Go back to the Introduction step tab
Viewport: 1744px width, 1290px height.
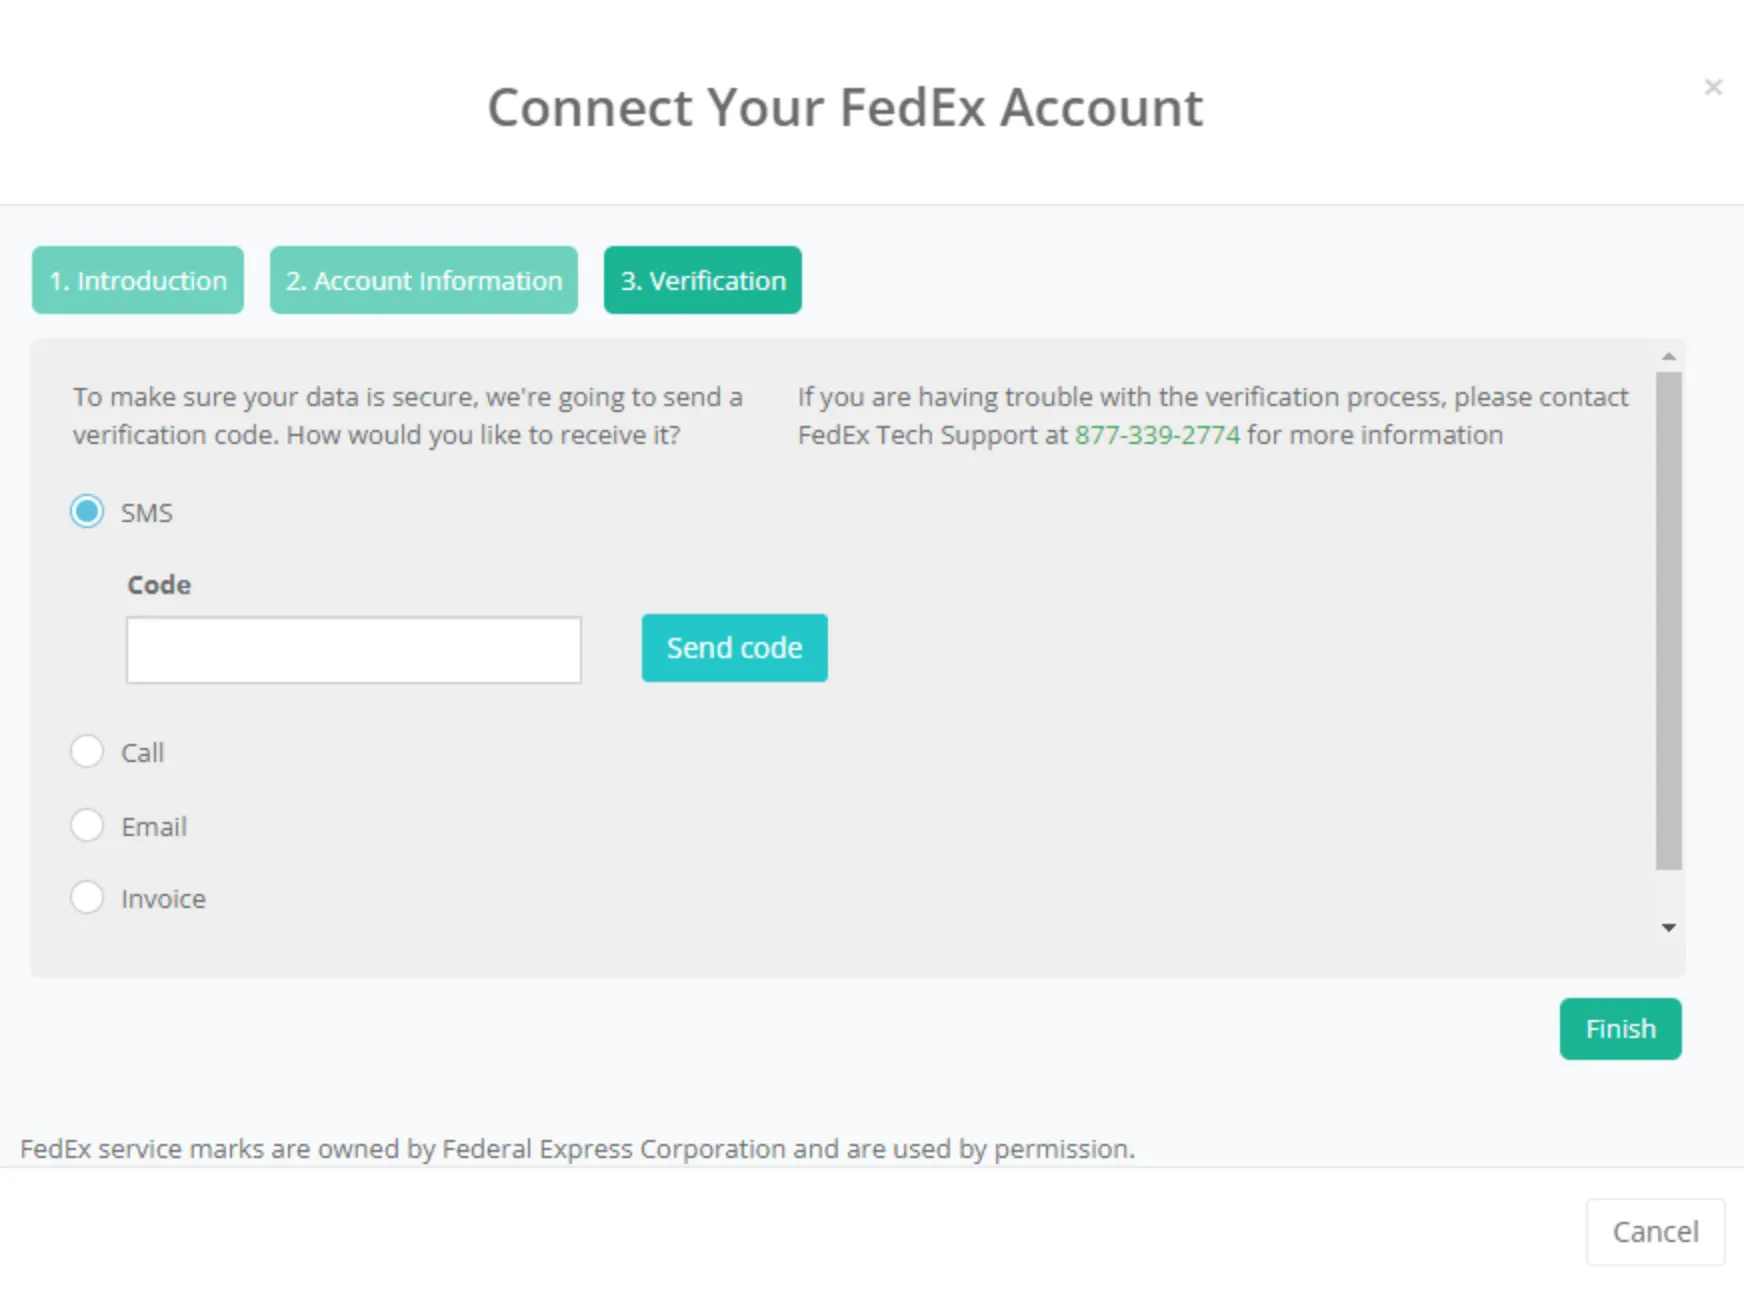[x=138, y=280]
